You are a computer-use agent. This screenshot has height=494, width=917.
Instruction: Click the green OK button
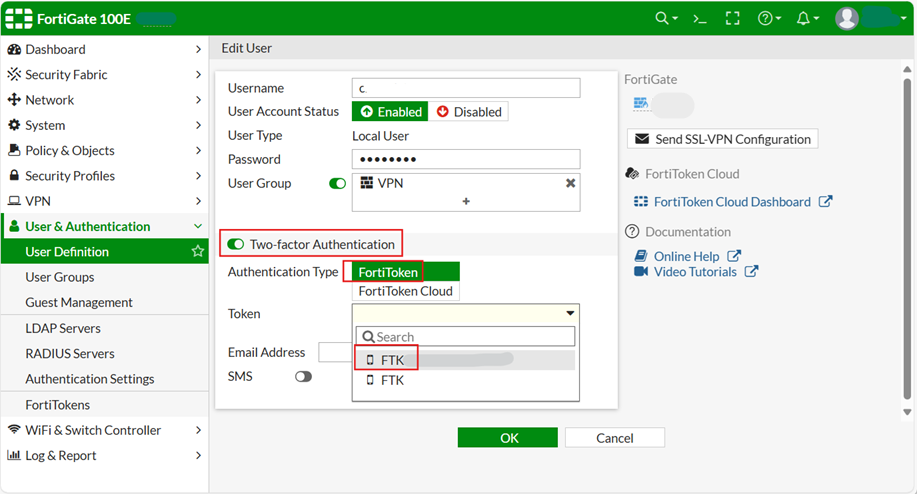[508, 438]
